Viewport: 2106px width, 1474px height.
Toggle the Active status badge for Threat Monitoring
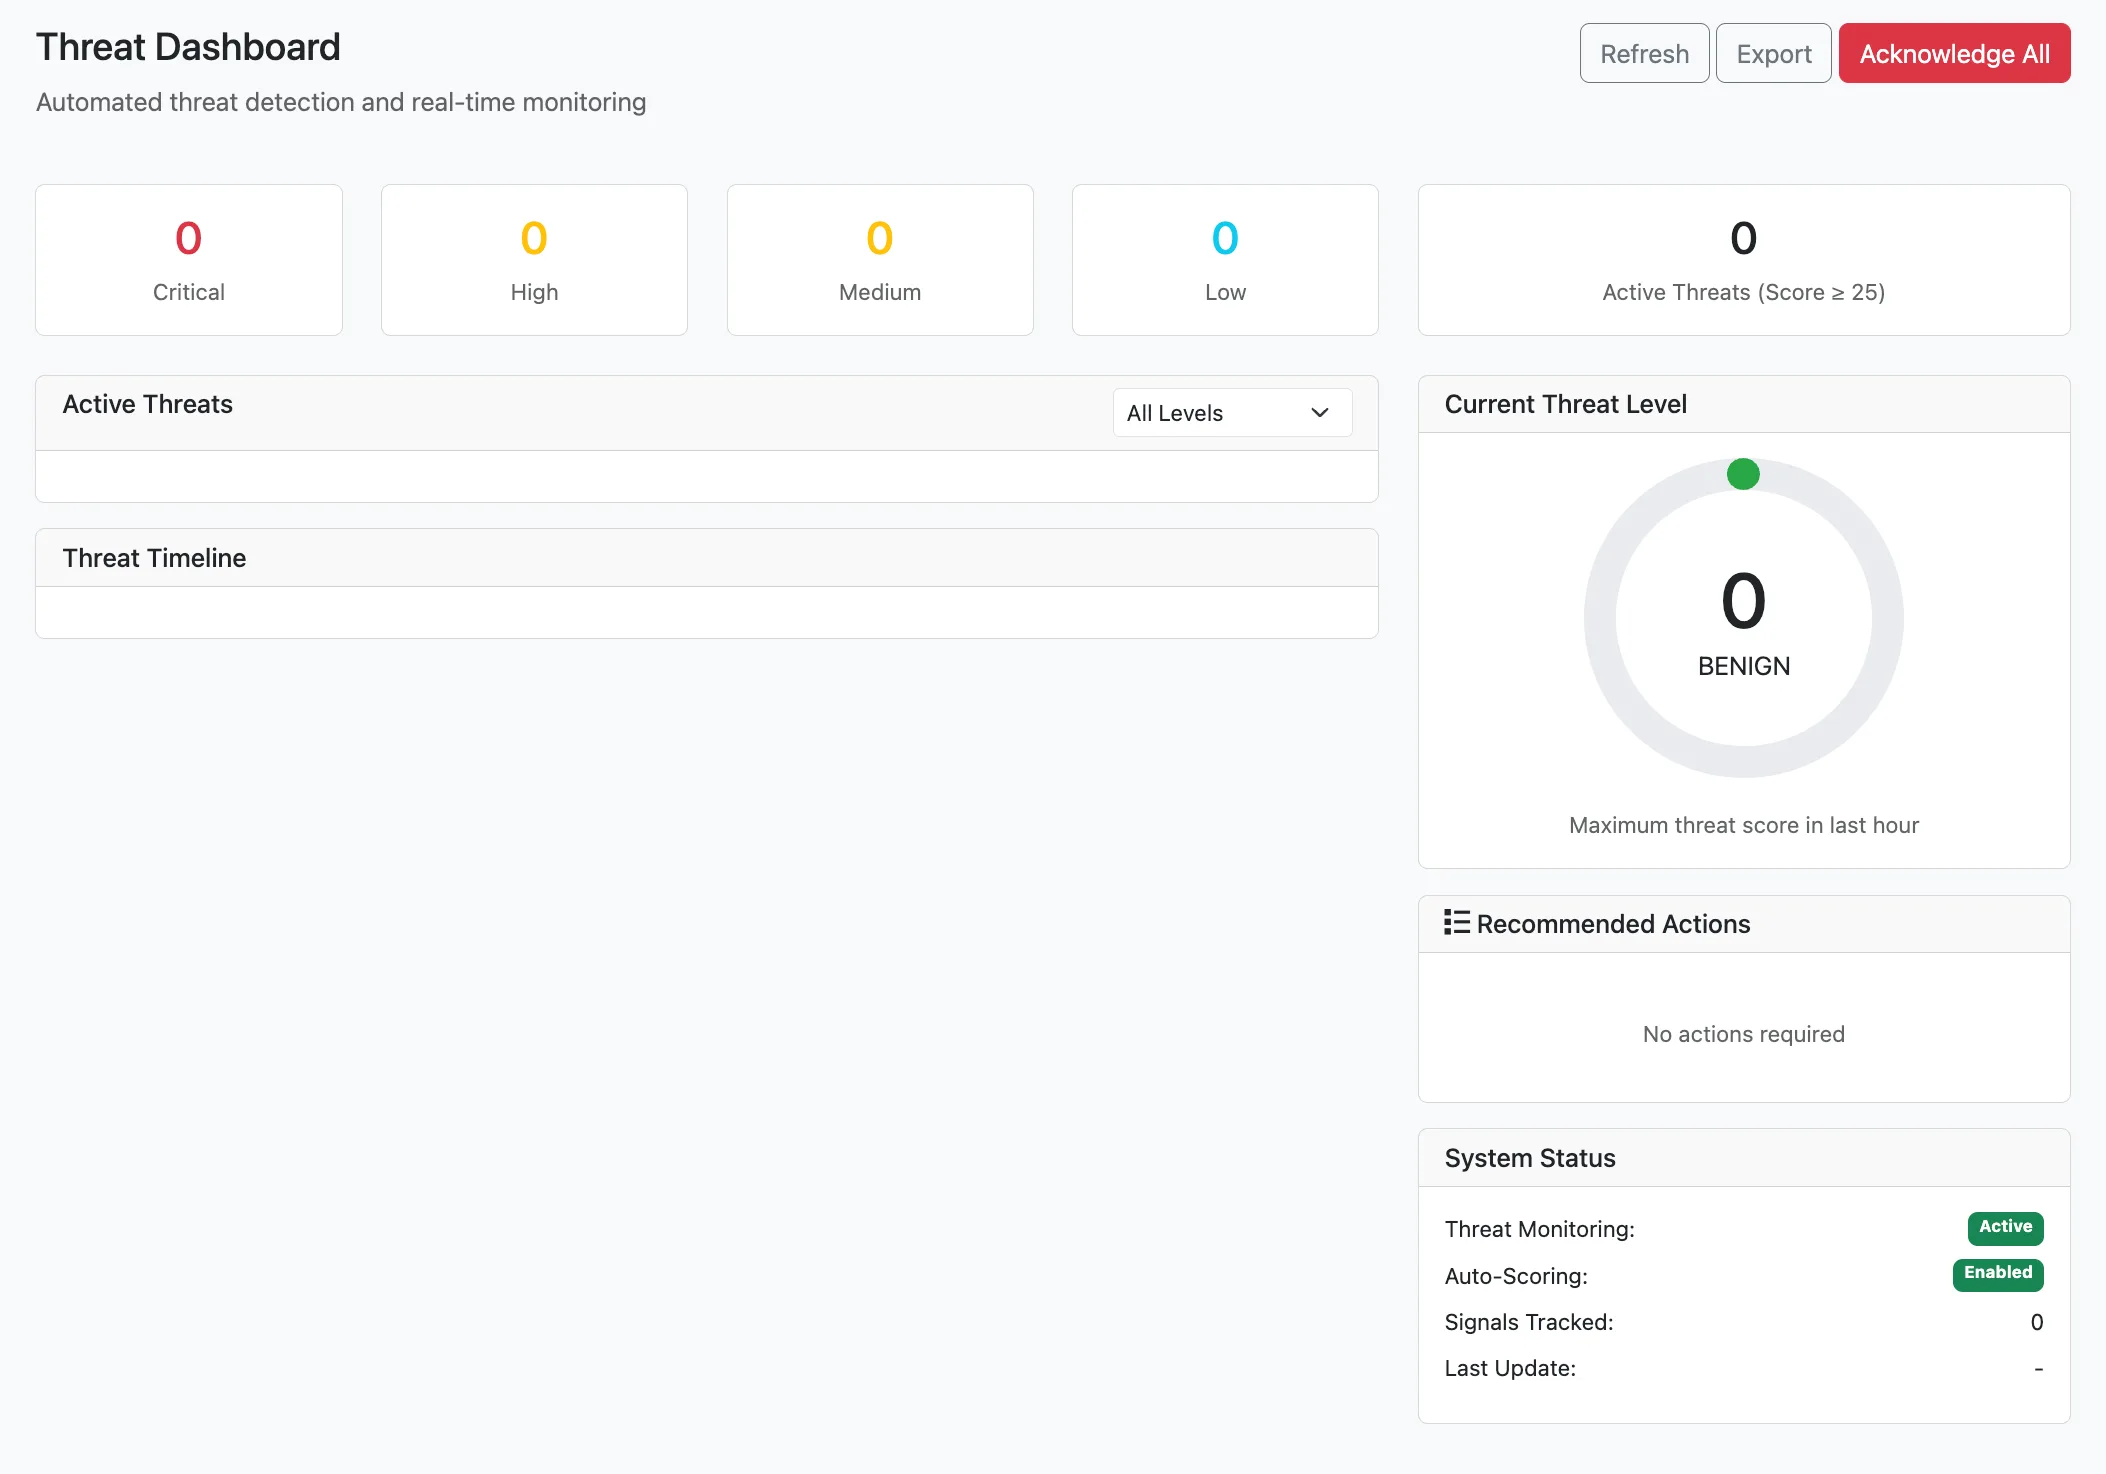click(x=2004, y=1228)
